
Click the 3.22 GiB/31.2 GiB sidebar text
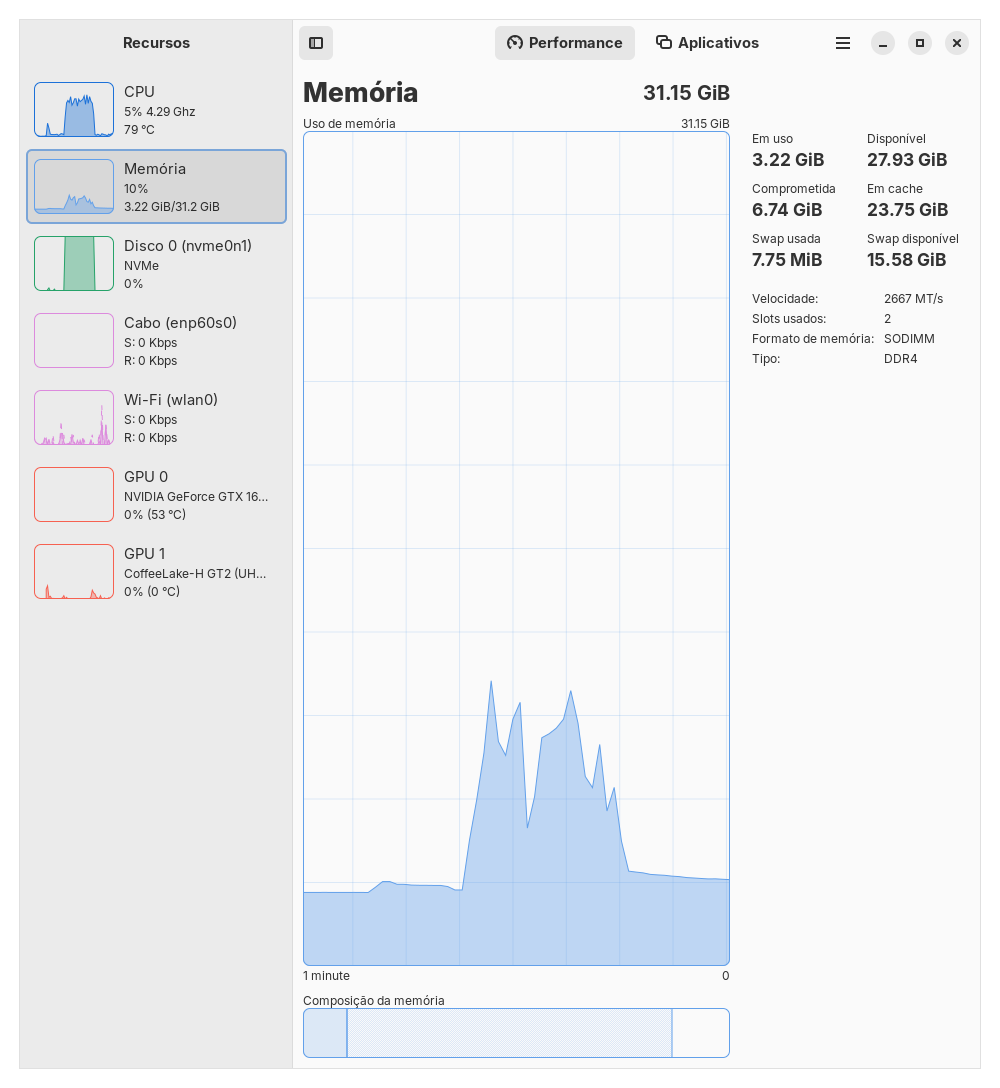pyautogui.click(x=172, y=207)
